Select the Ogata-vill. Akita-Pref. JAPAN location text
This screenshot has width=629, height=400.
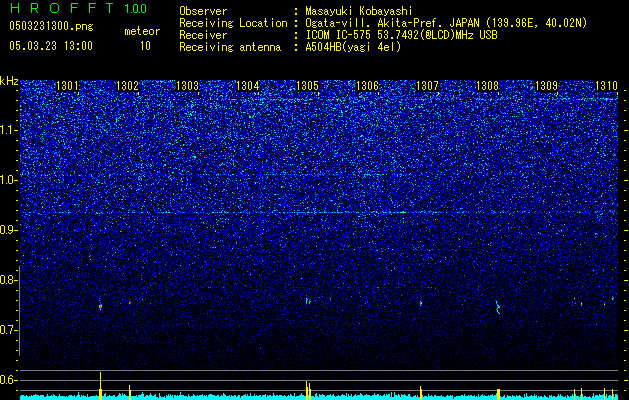446,23
